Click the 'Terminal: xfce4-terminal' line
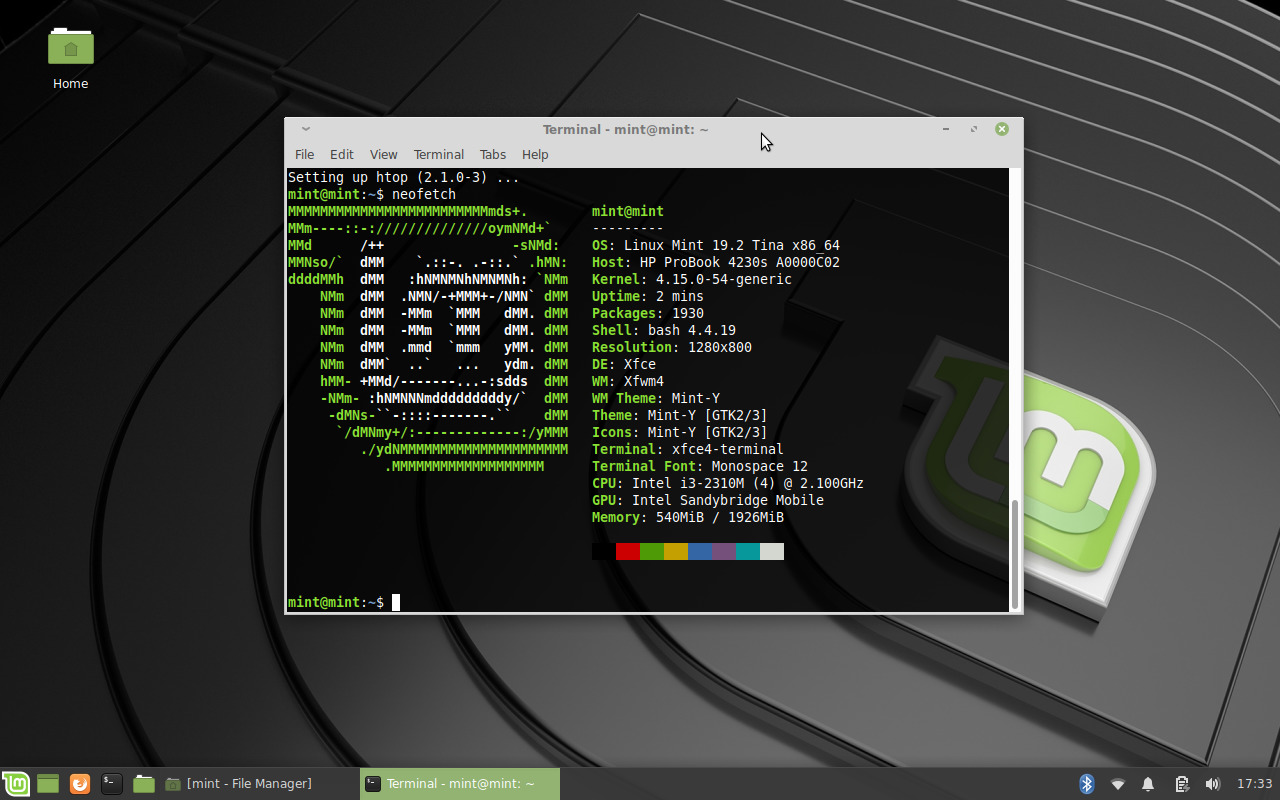1280x800 pixels. 688,449
